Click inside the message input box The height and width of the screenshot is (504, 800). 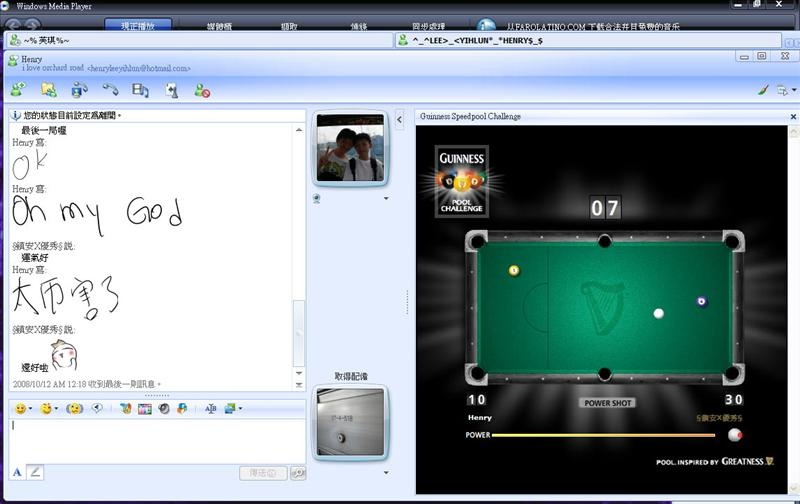click(x=157, y=441)
